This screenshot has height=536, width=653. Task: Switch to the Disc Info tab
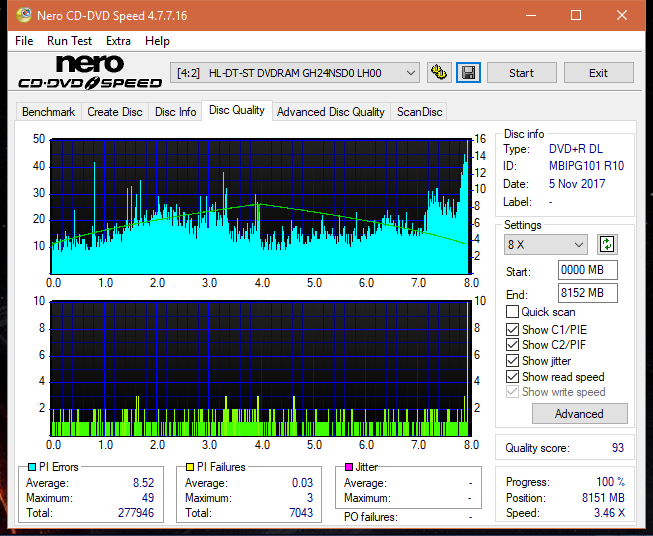pyautogui.click(x=175, y=112)
